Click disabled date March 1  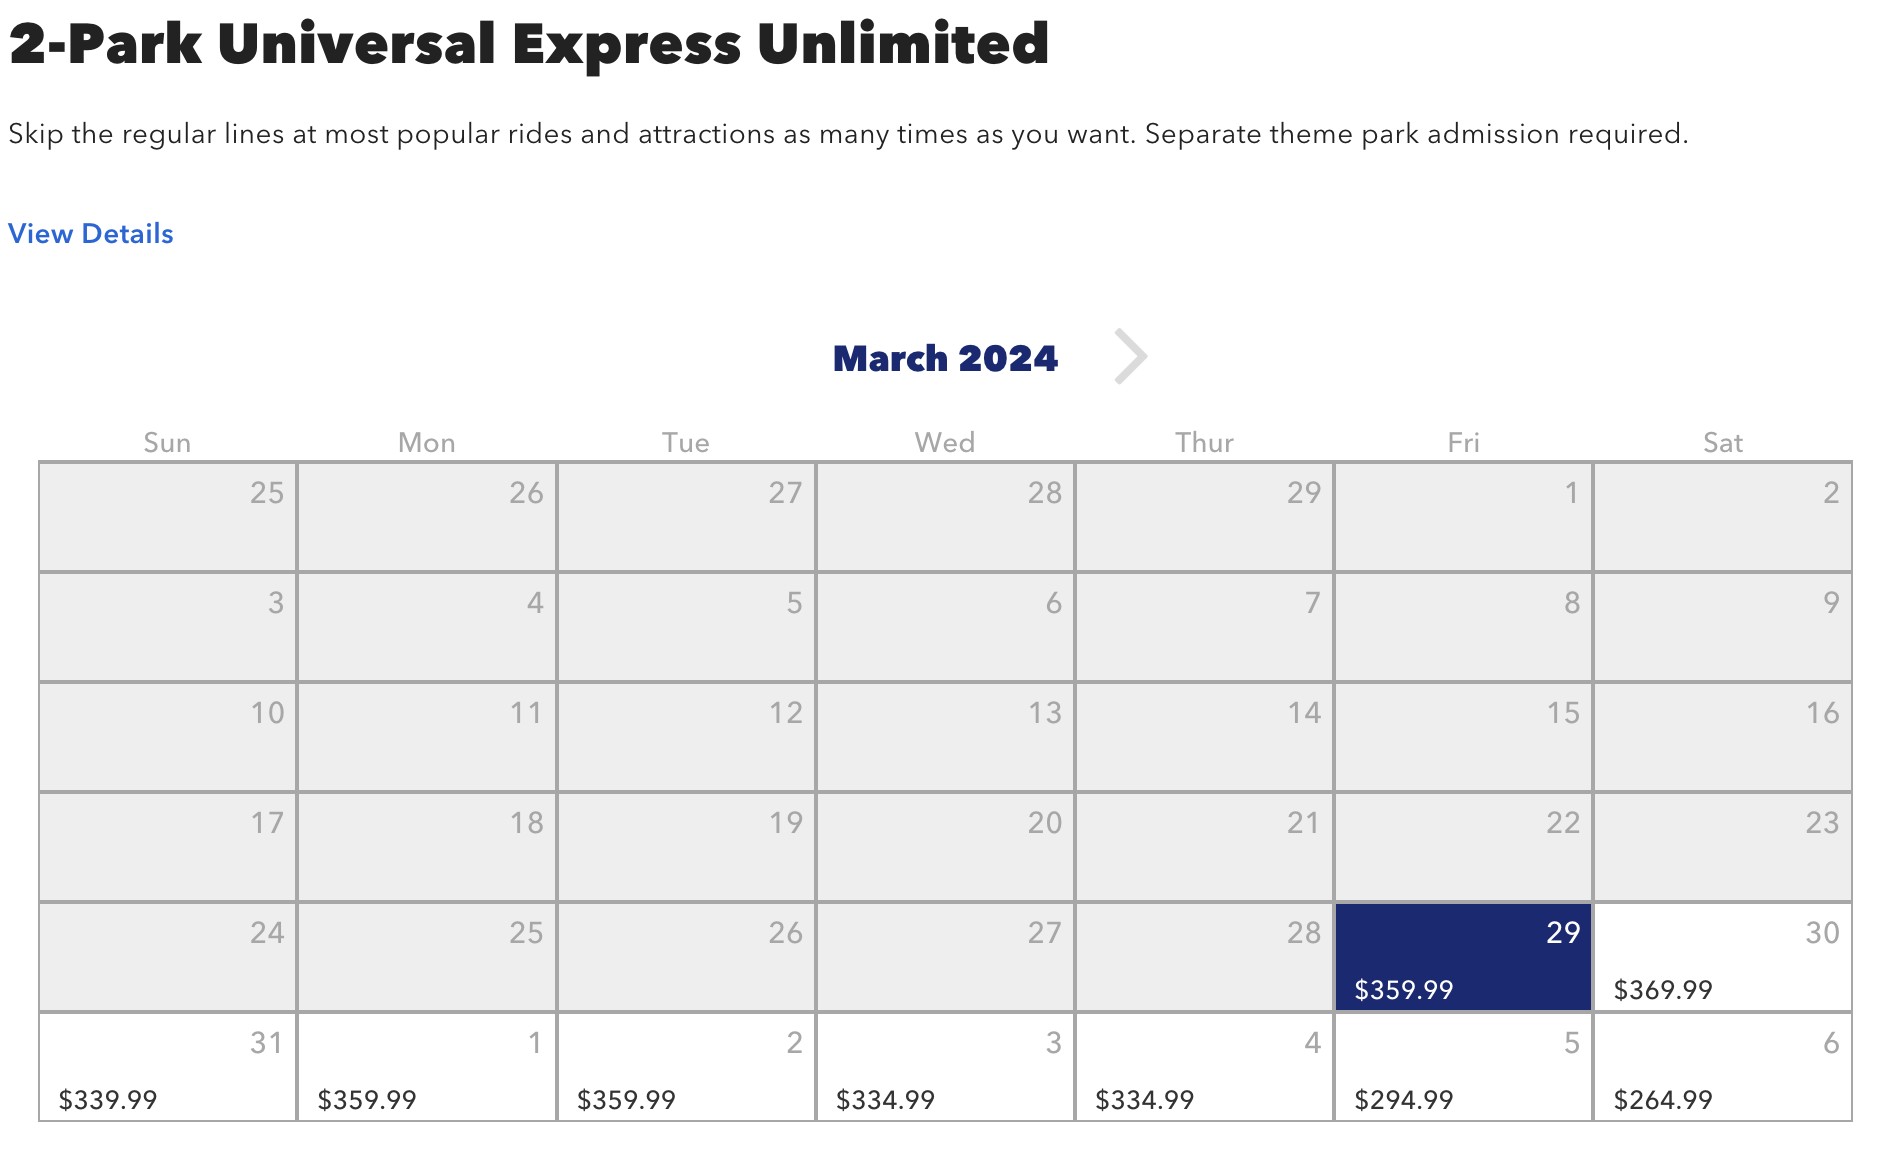(x=1463, y=517)
